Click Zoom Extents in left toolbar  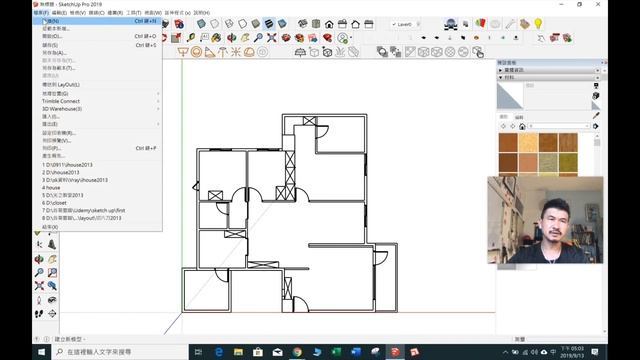click(x=39, y=286)
